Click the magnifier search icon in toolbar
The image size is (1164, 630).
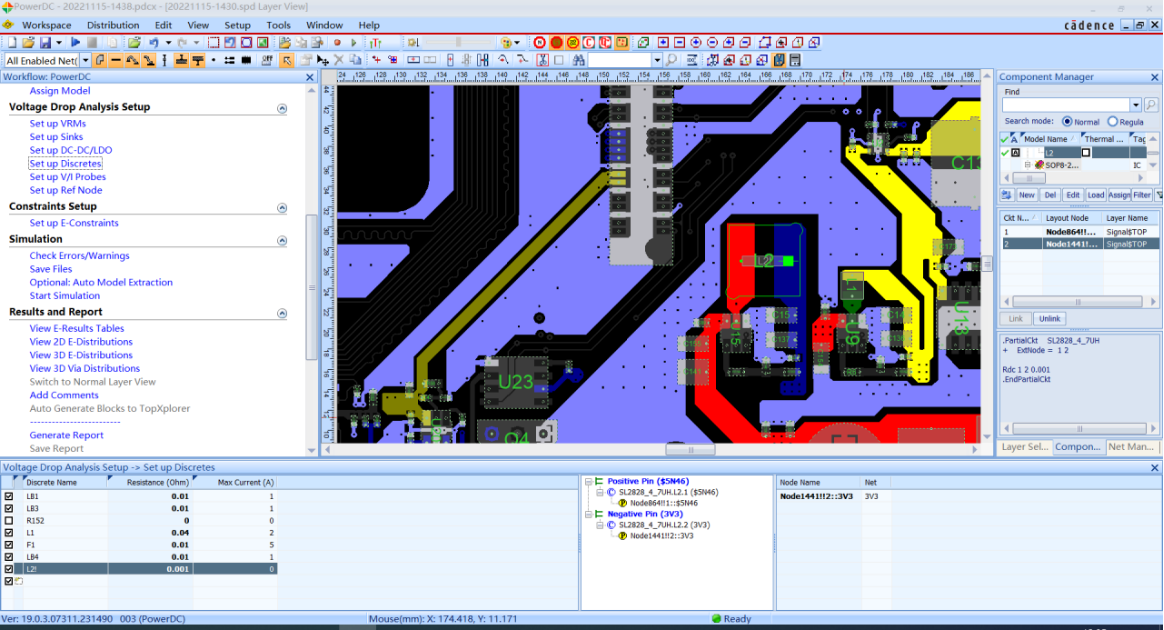point(671,60)
